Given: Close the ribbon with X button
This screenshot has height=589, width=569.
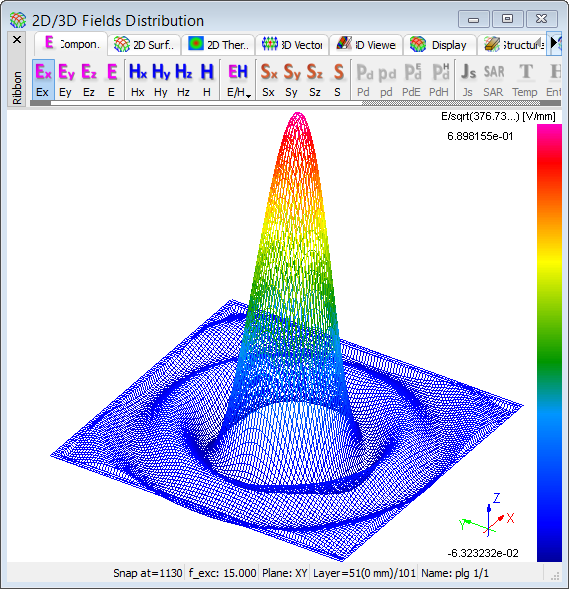Looking at the screenshot, I should coord(17,39).
